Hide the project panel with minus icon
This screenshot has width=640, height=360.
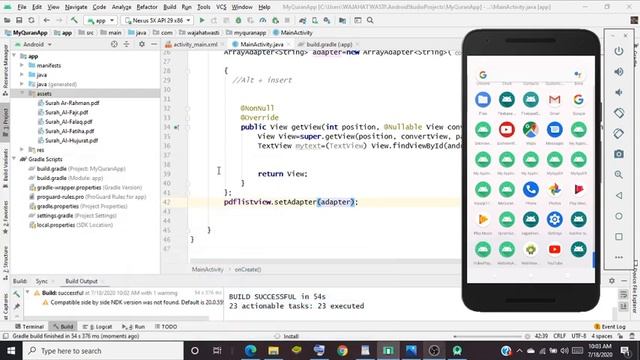(x=154, y=44)
